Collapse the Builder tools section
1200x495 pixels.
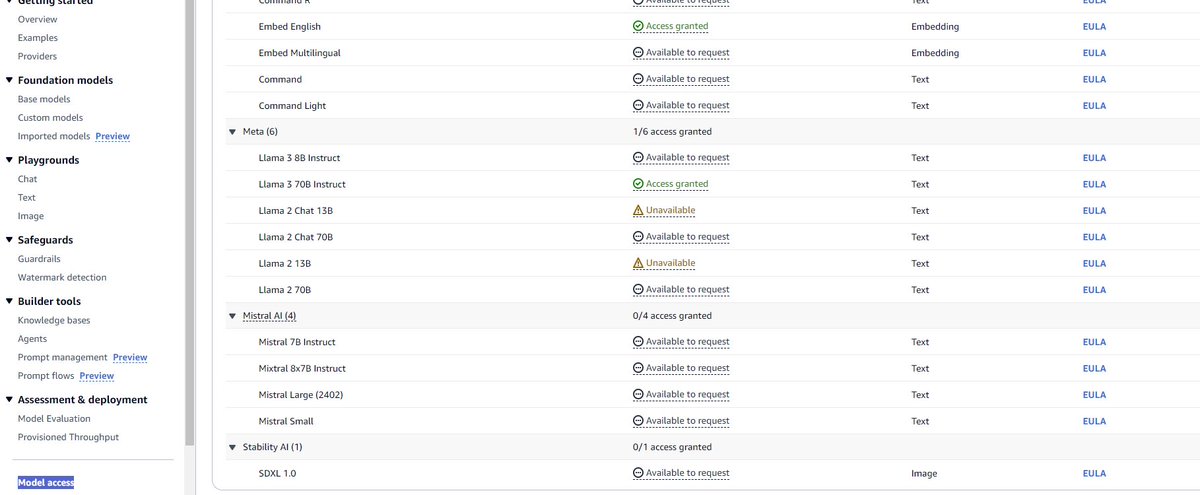coord(9,301)
